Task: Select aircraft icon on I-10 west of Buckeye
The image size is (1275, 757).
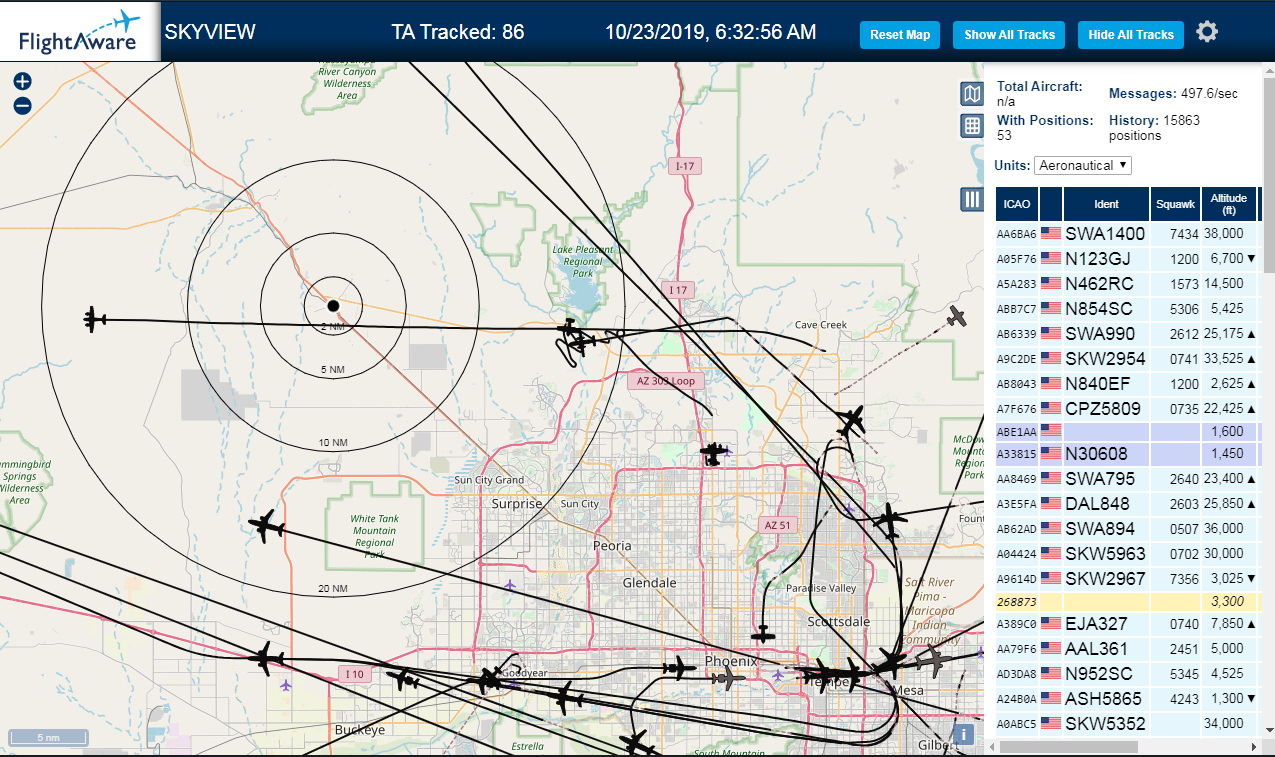Action: click(x=265, y=658)
